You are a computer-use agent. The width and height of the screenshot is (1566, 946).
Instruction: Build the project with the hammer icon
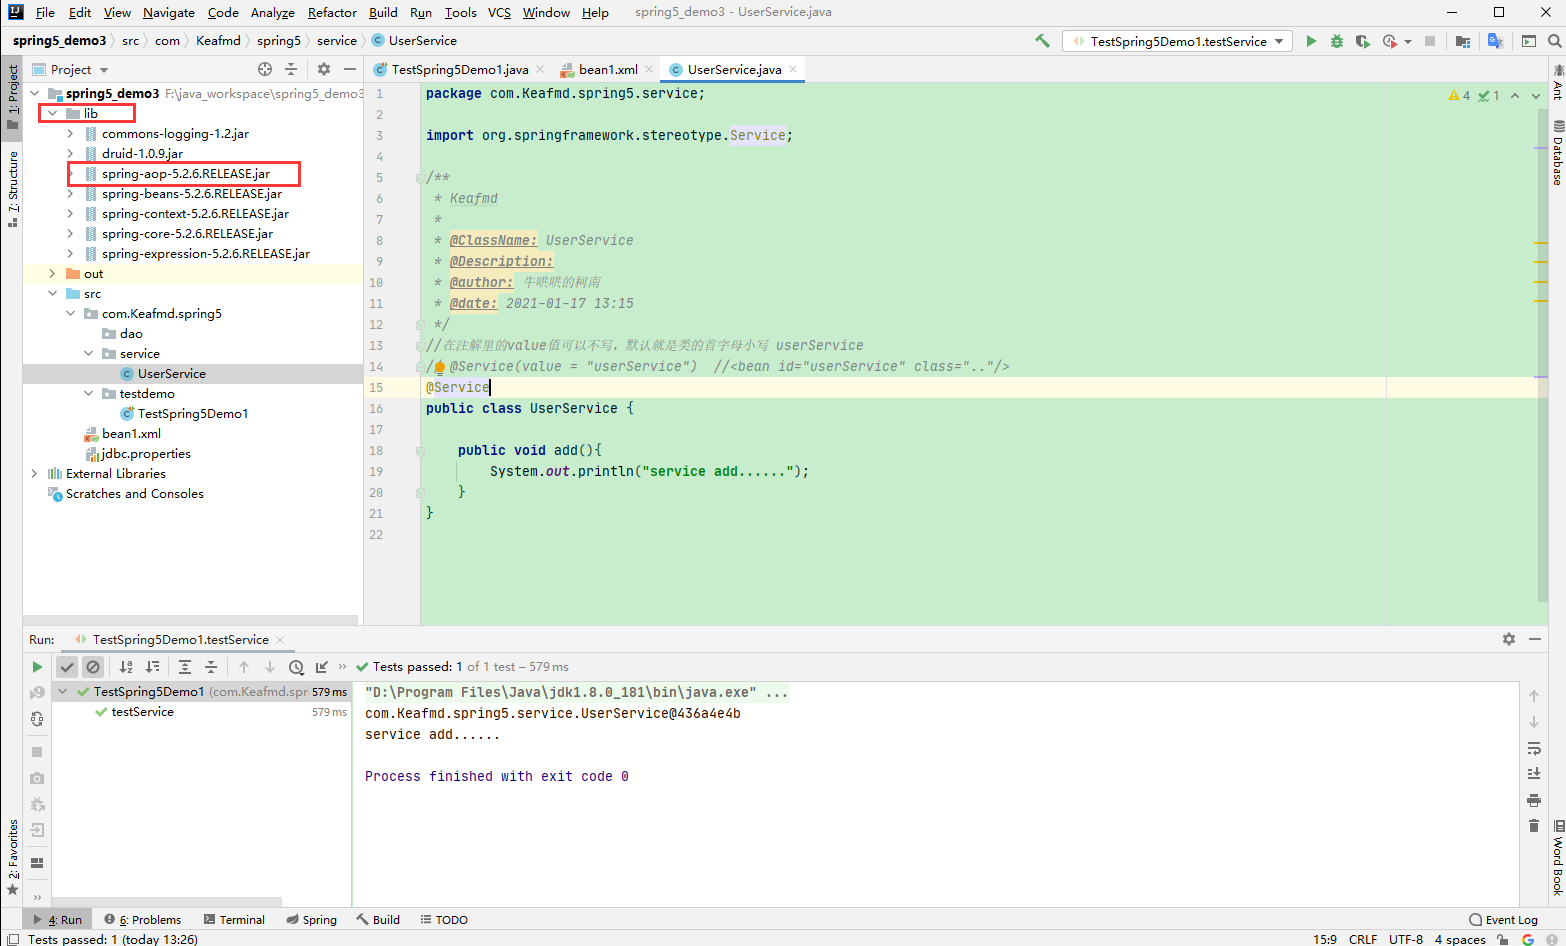coord(1042,41)
